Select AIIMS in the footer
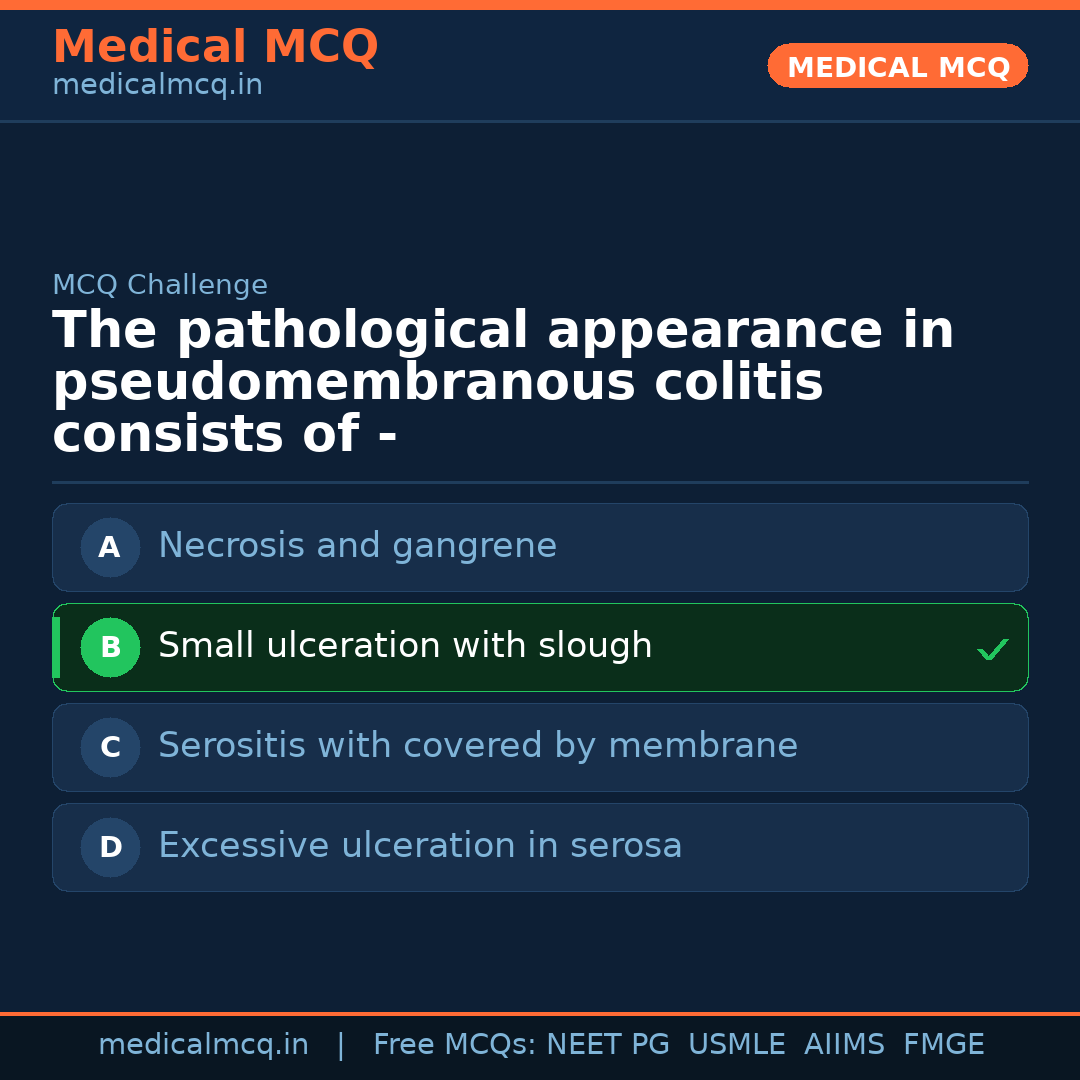 (x=844, y=1045)
